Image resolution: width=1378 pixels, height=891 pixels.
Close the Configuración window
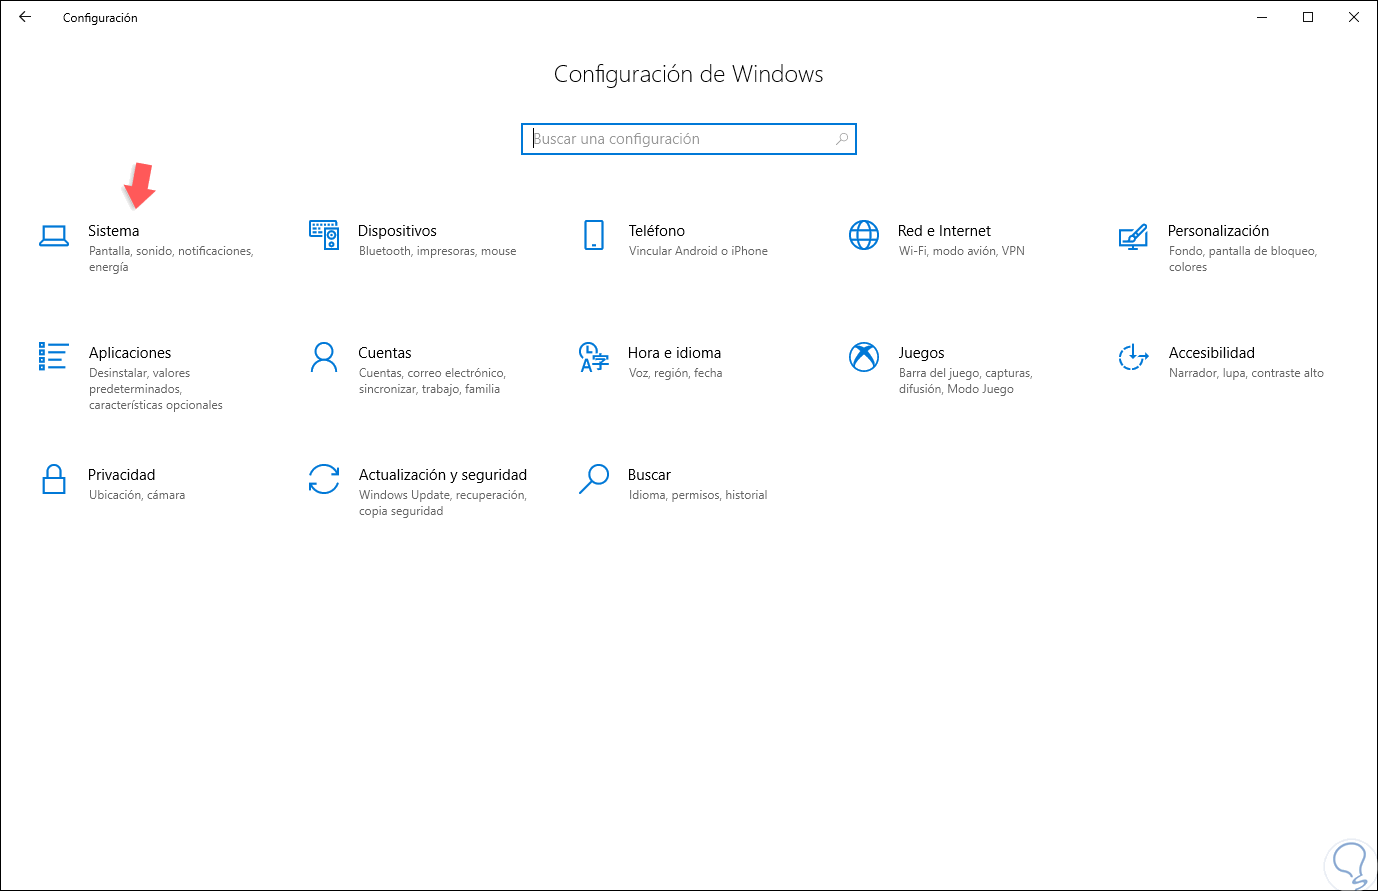[x=1354, y=17]
